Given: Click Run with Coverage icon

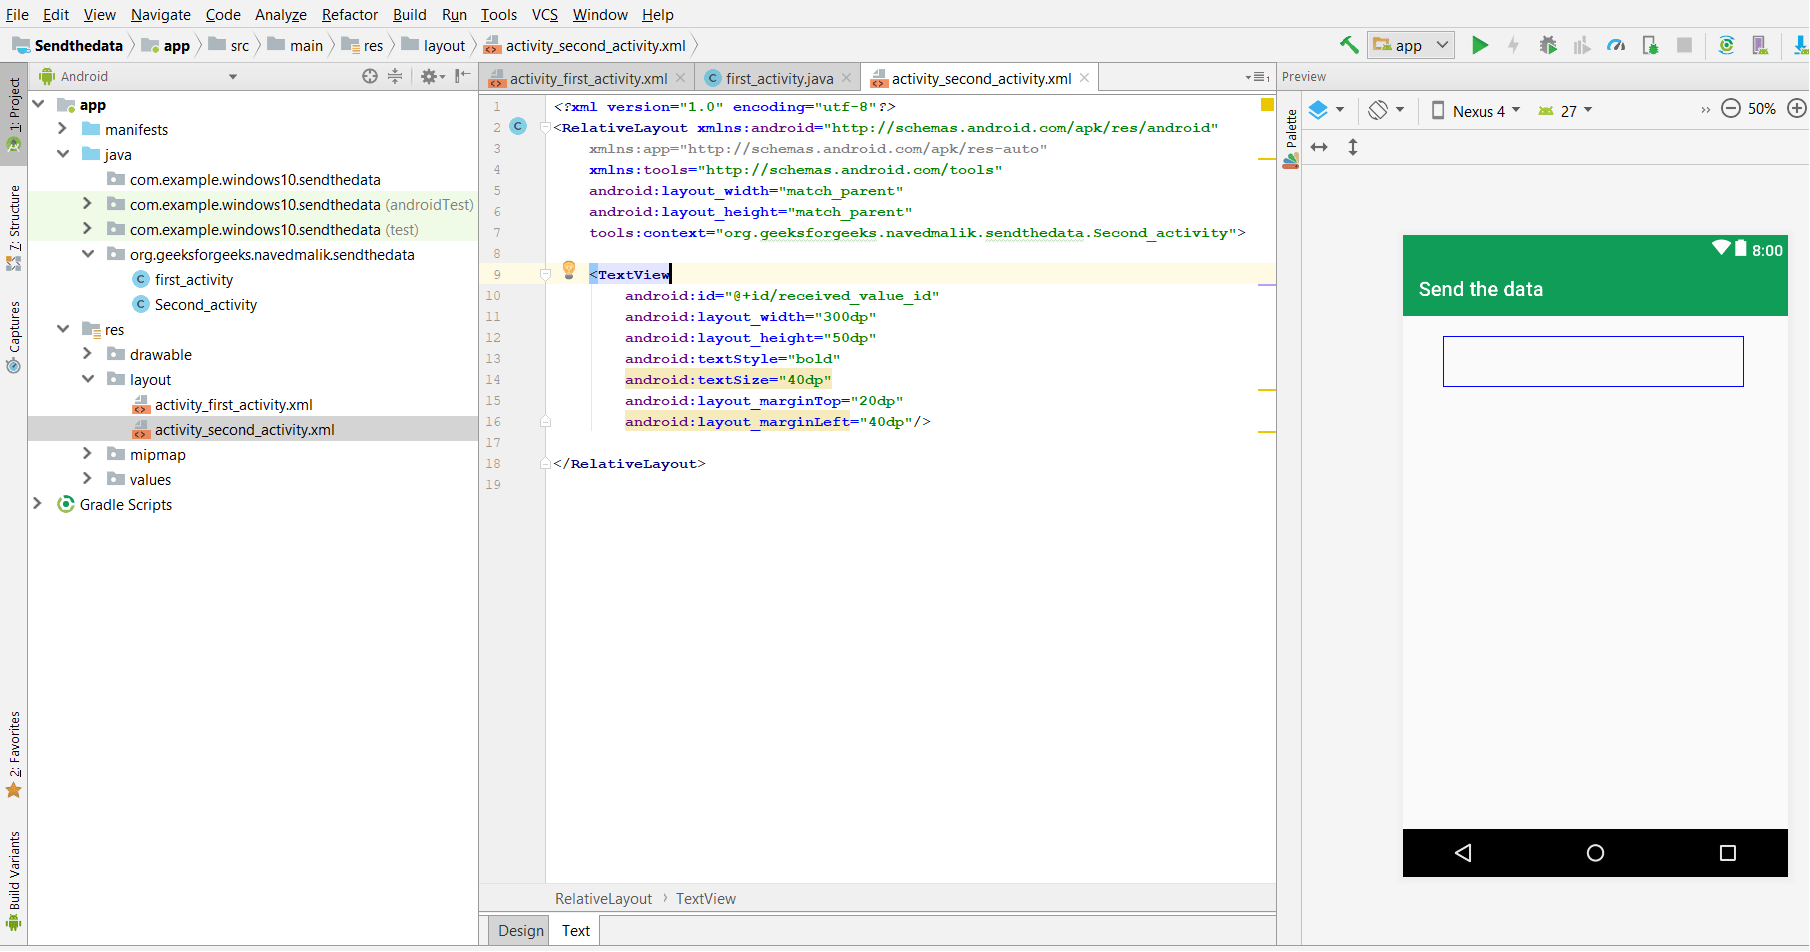Looking at the screenshot, I should 1582,45.
